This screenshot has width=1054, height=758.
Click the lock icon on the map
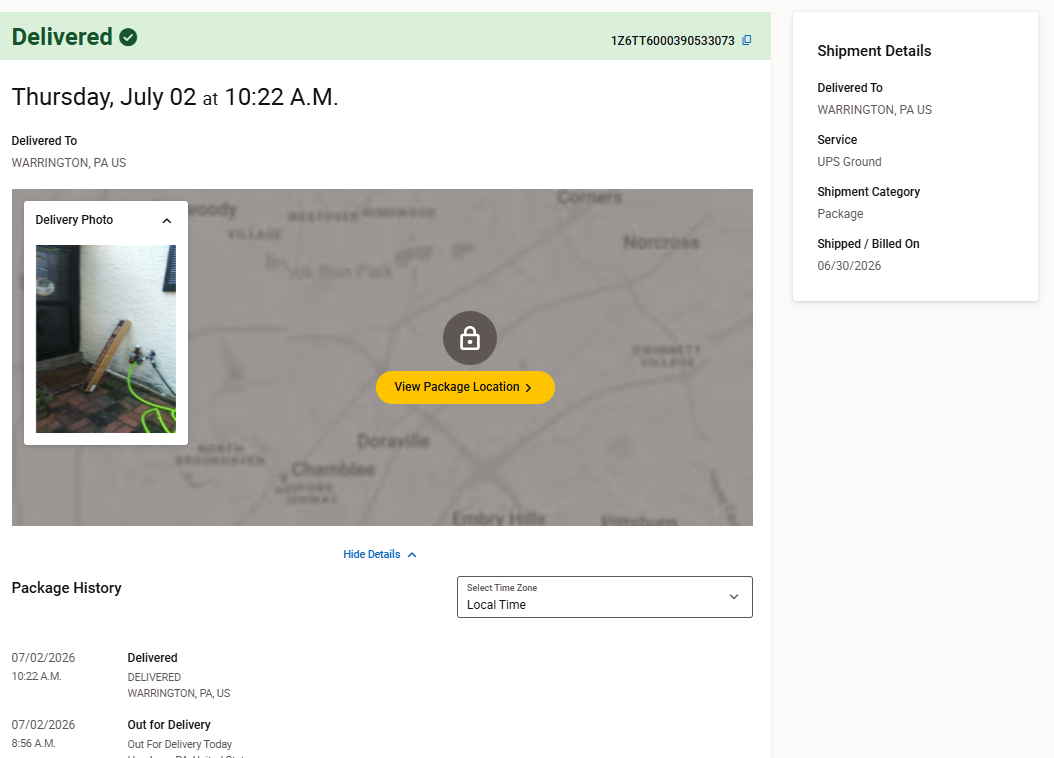470,338
